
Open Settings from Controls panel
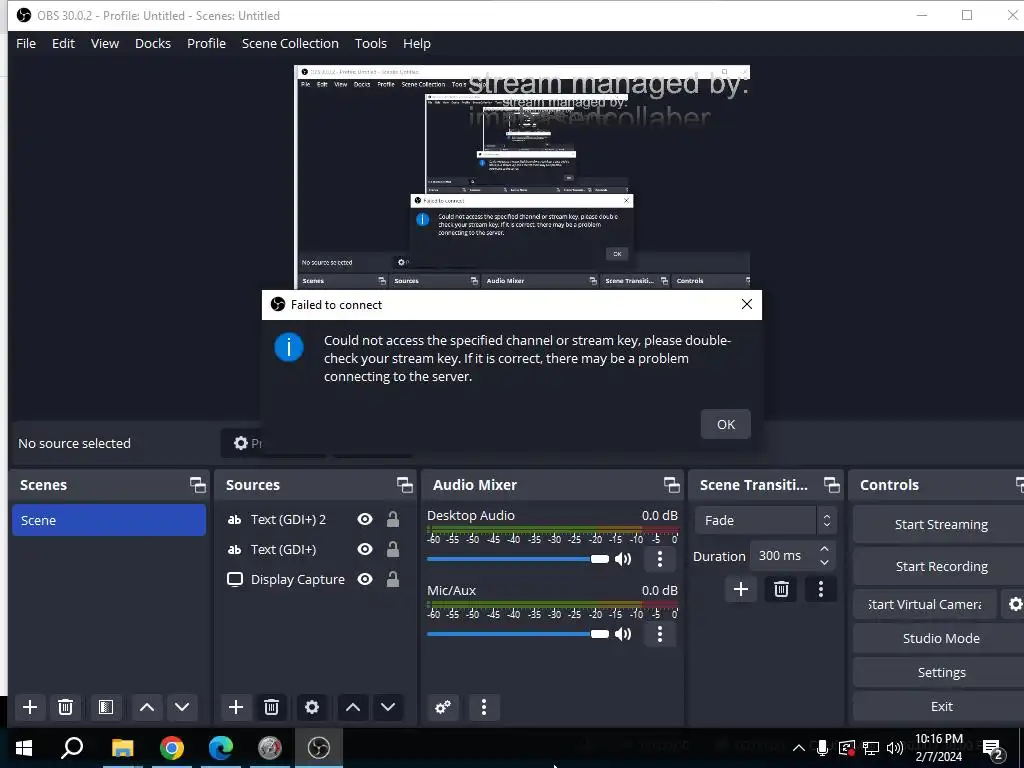940,672
